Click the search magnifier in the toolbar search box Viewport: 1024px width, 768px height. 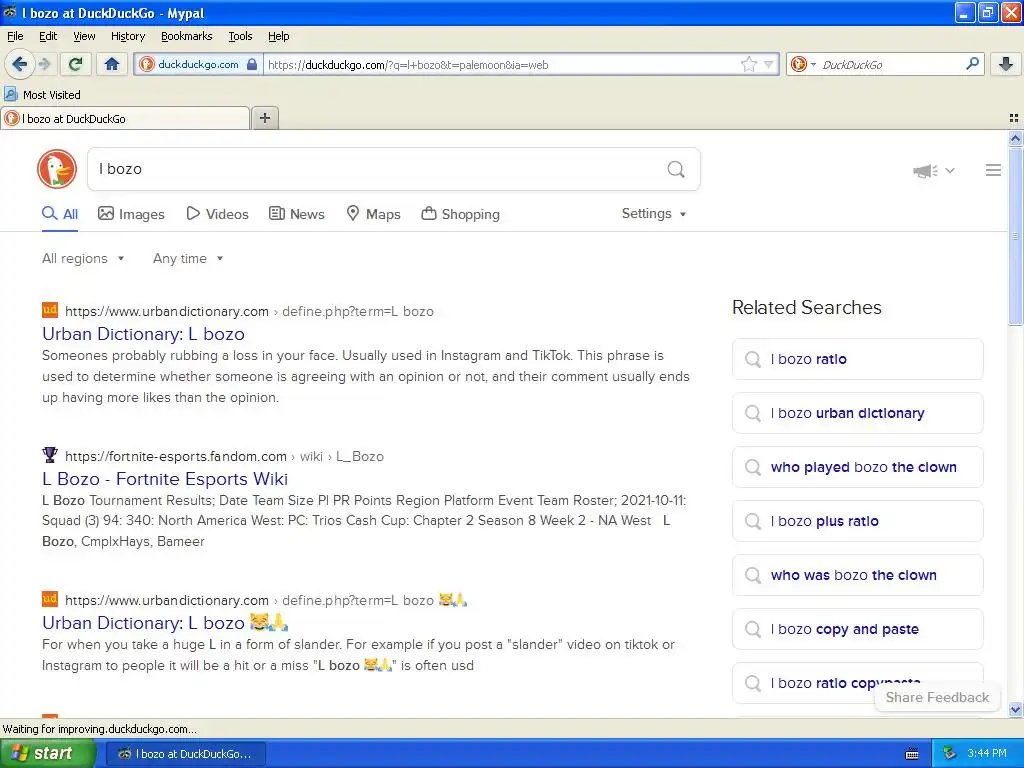coord(972,64)
